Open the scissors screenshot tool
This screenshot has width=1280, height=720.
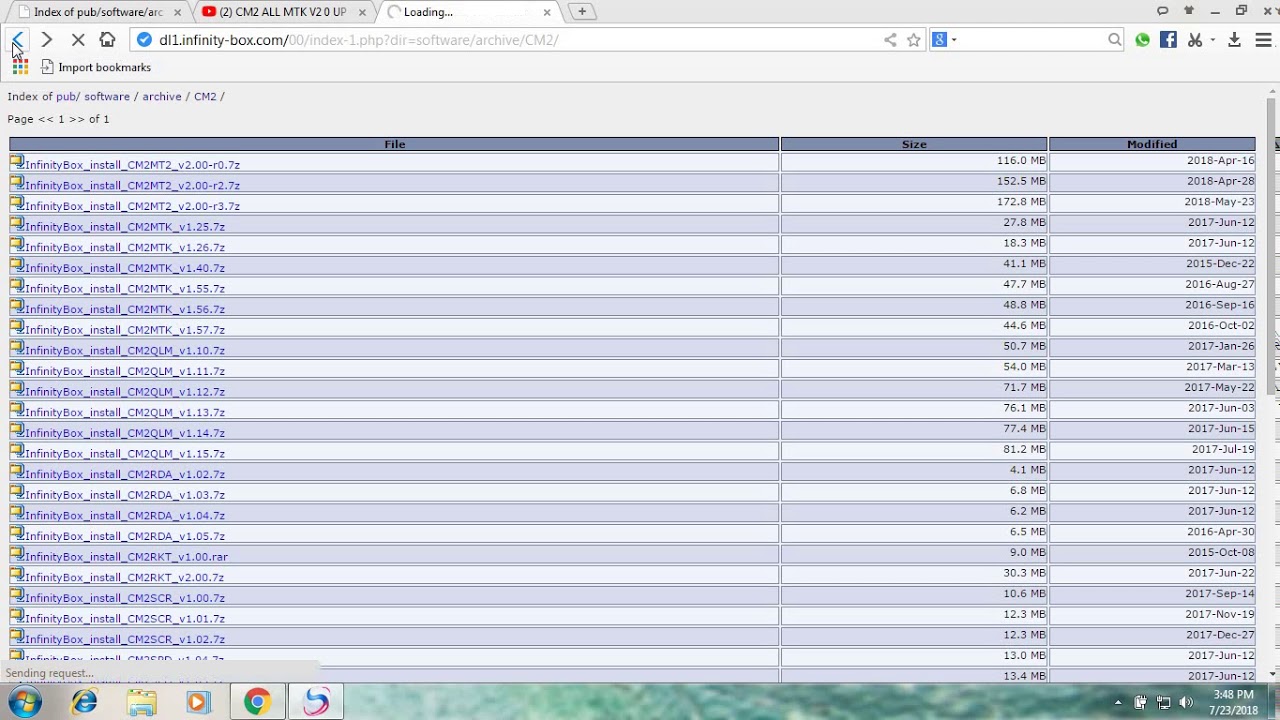[x=1195, y=40]
